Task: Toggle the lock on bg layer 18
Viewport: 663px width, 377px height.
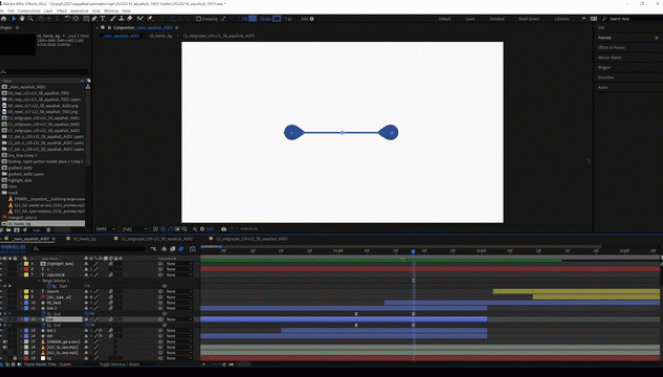Action: 15,358
